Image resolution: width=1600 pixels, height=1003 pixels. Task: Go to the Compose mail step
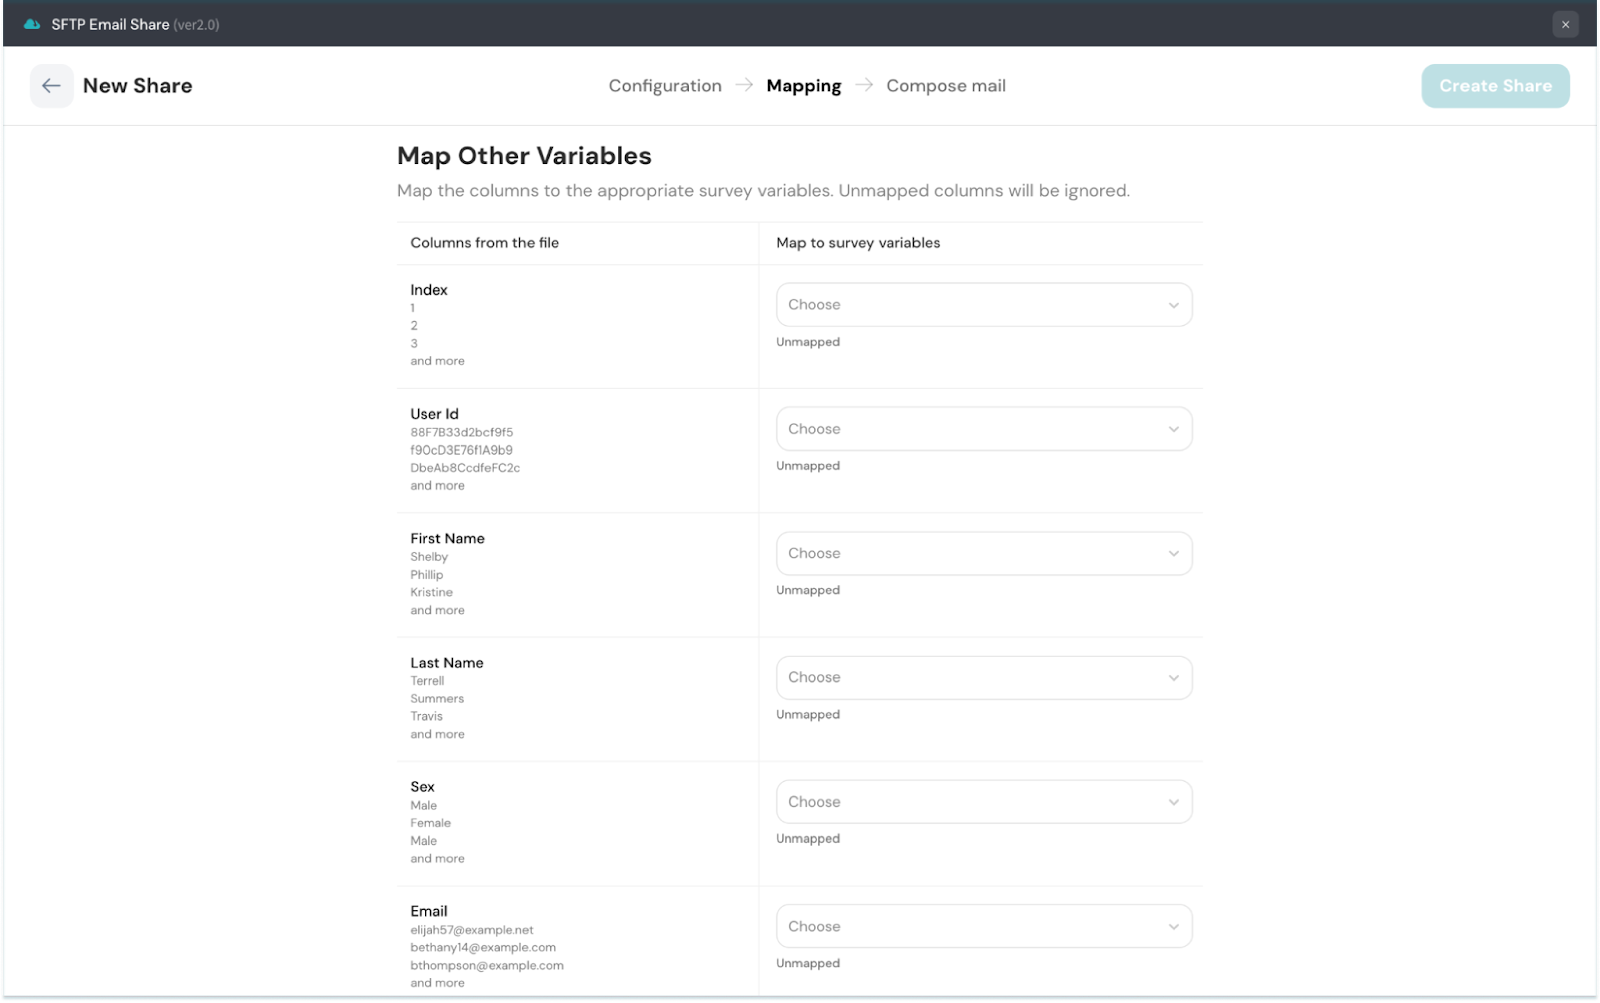click(x=945, y=86)
